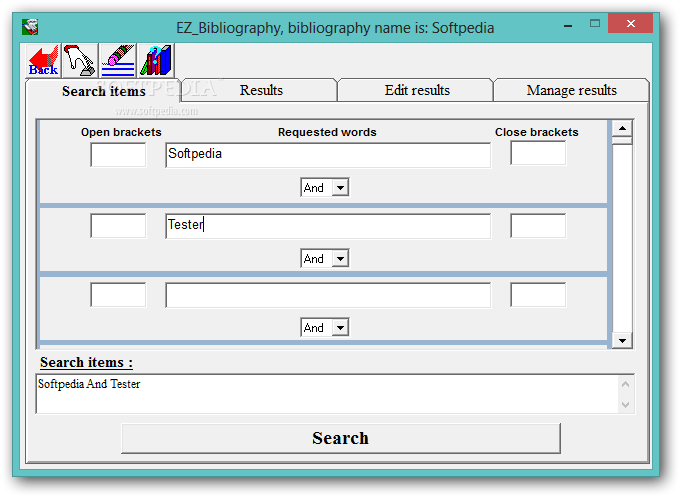Screen dimensions: 680x497
Task: Click the Close brackets field in Tester row
Action: pyautogui.click(x=538, y=226)
